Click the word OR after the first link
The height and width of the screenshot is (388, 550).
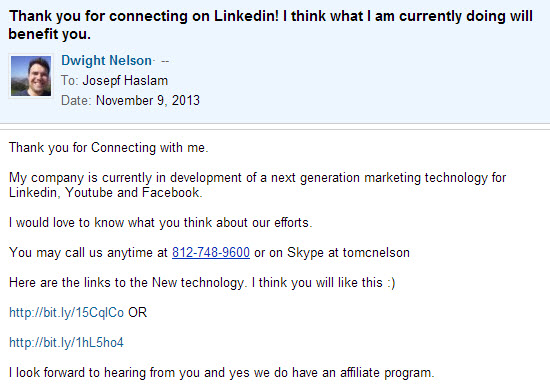click(x=138, y=313)
